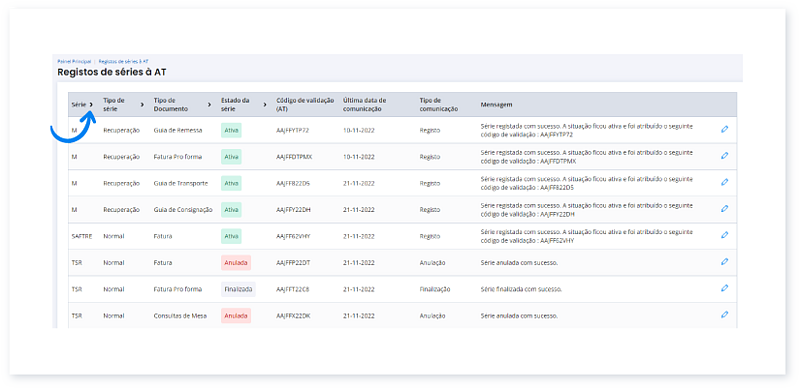Click the Registos de séries à AT breadcrumb
The image size is (800, 389).
pyautogui.click(x=123, y=61)
